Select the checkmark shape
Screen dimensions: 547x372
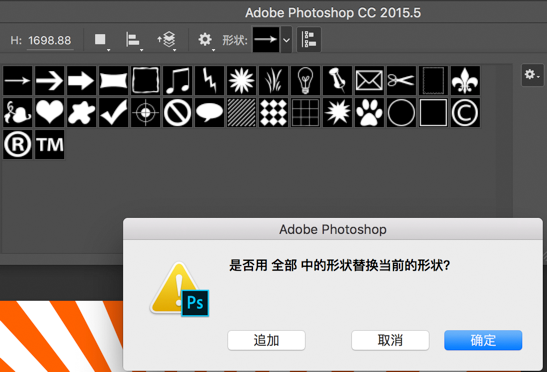(114, 112)
